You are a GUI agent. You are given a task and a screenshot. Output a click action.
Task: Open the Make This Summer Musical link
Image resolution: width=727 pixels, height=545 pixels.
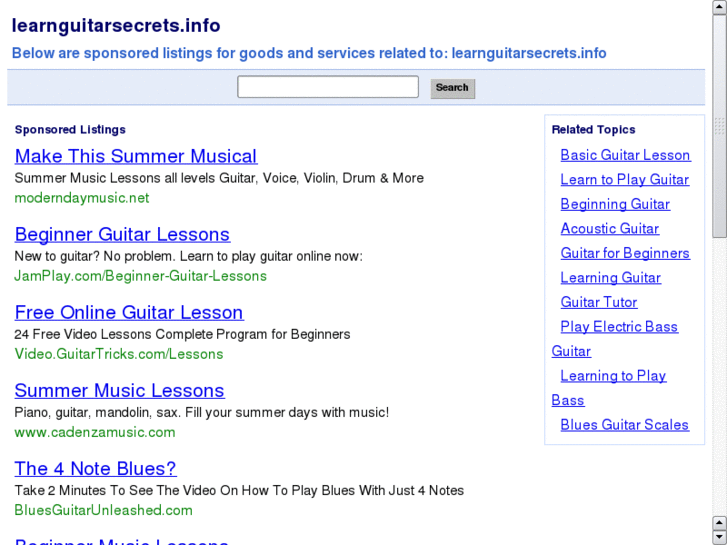click(136, 156)
